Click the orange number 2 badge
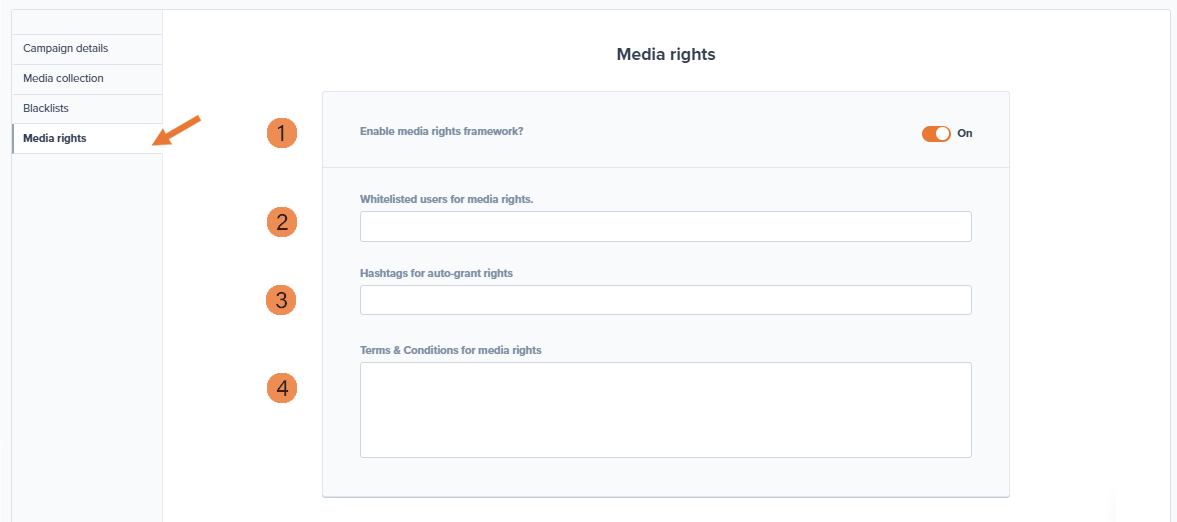 (282, 222)
